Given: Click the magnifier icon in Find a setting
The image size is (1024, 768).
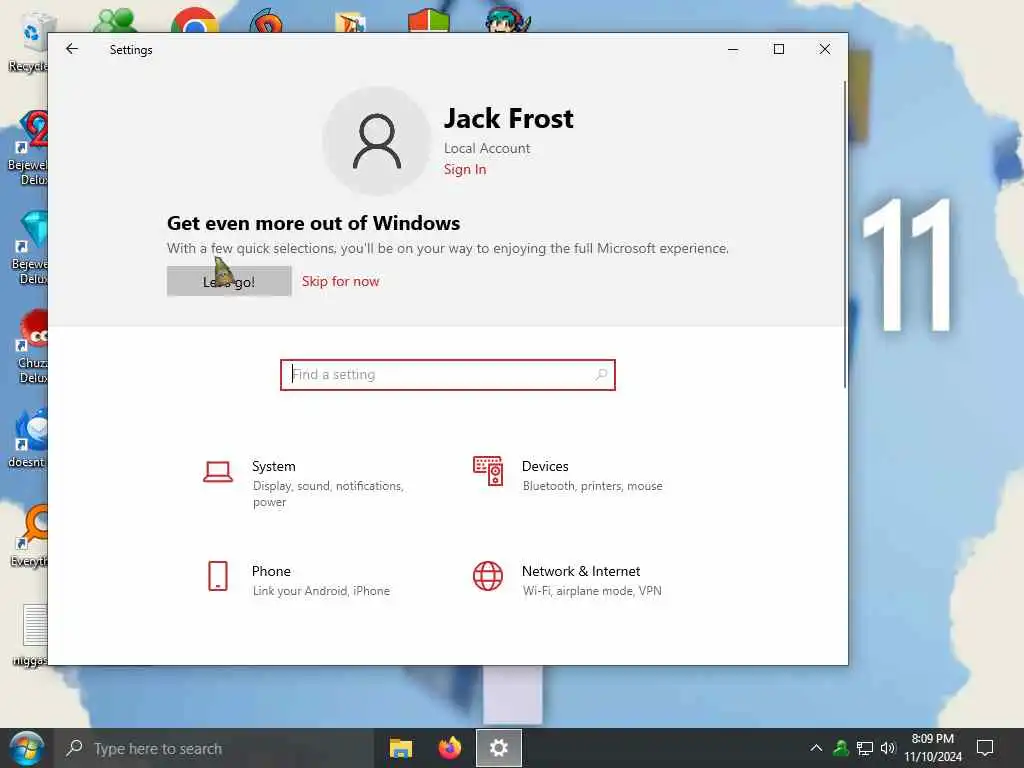Looking at the screenshot, I should point(601,375).
